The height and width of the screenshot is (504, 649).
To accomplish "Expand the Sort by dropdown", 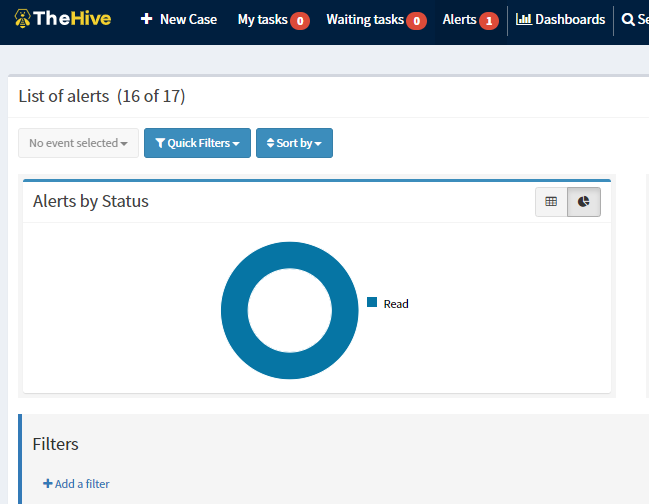I will coord(294,143).
